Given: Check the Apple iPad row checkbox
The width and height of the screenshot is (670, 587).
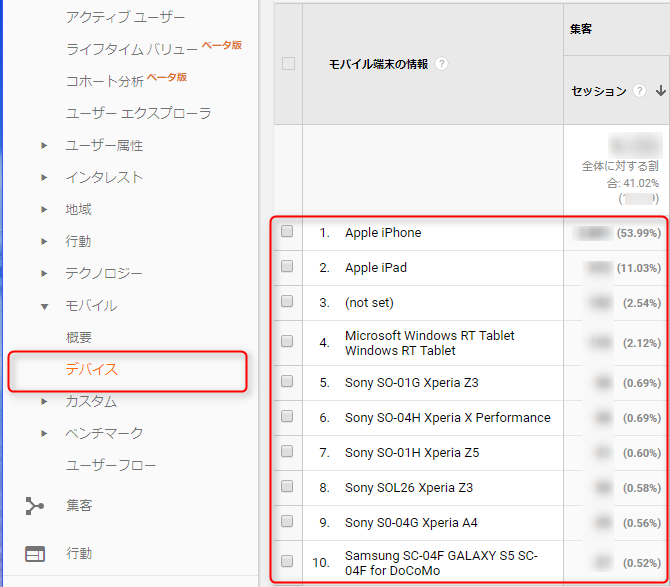Looking at the screenshot, I should click(287, 266).
